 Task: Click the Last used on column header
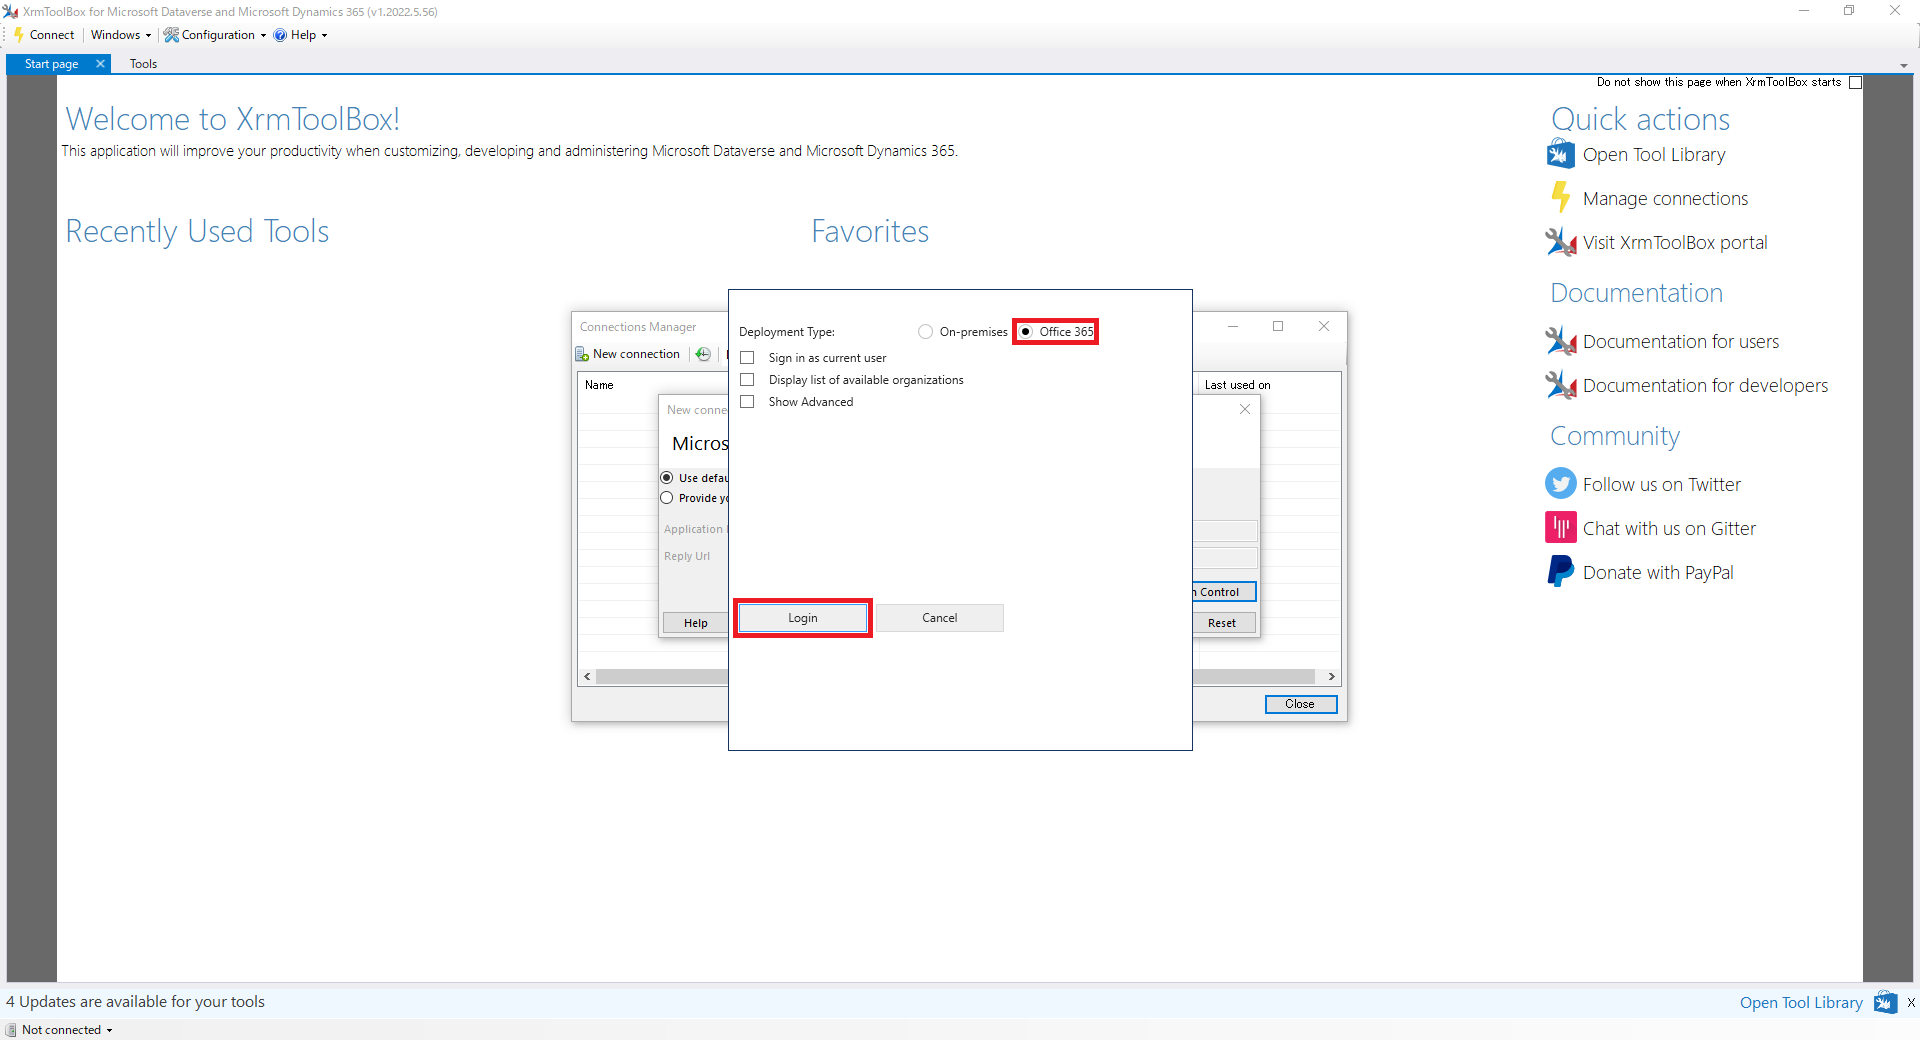(1237, 385)
